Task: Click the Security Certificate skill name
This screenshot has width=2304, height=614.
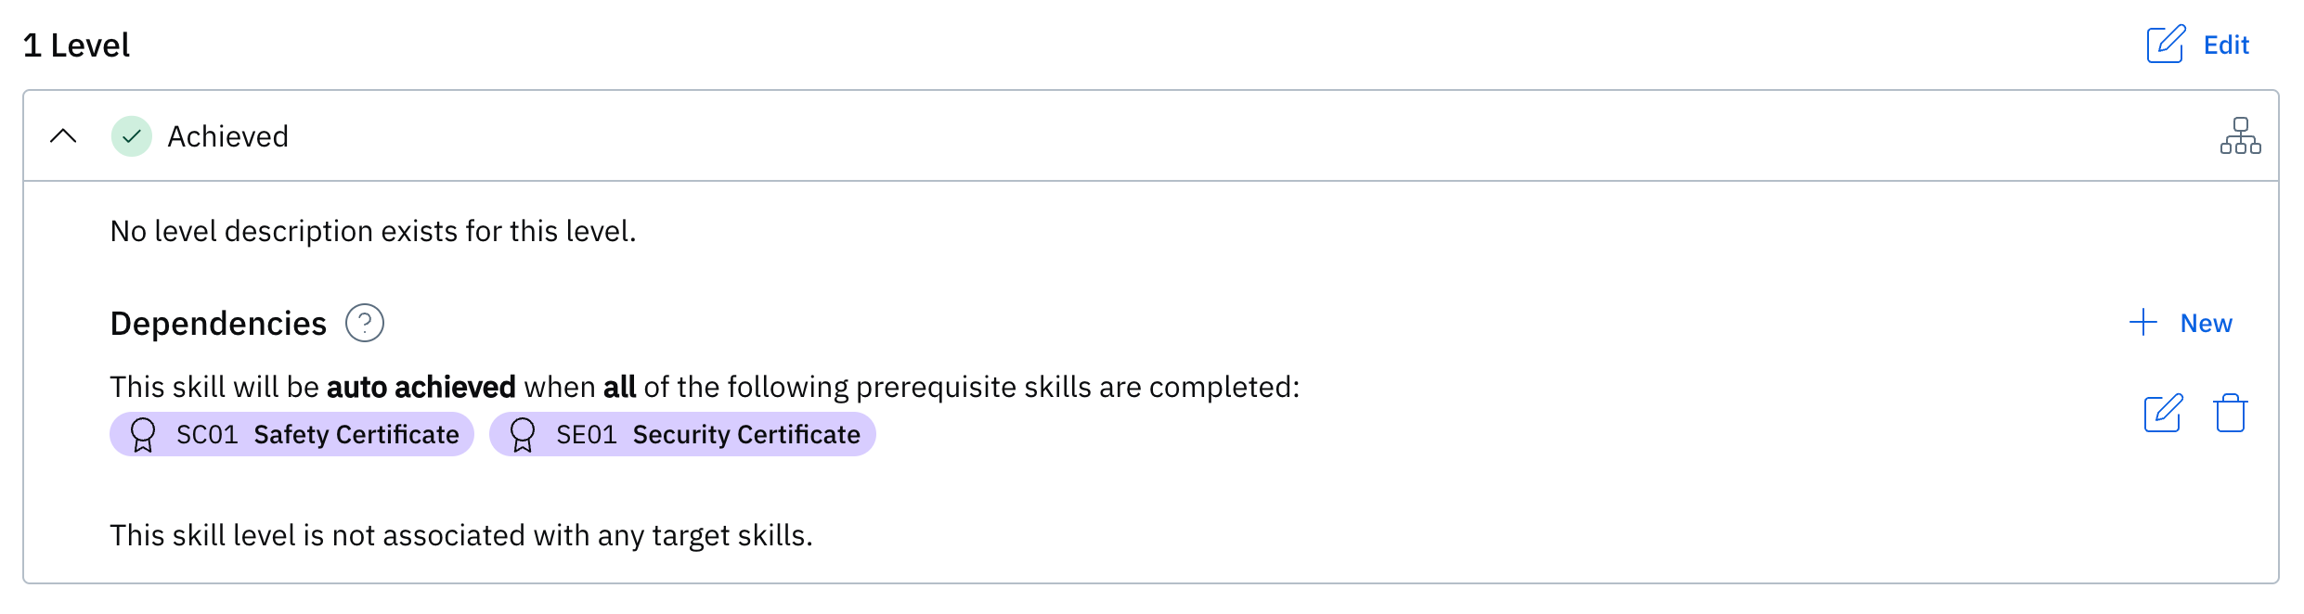Action: (x=746, y=435)
